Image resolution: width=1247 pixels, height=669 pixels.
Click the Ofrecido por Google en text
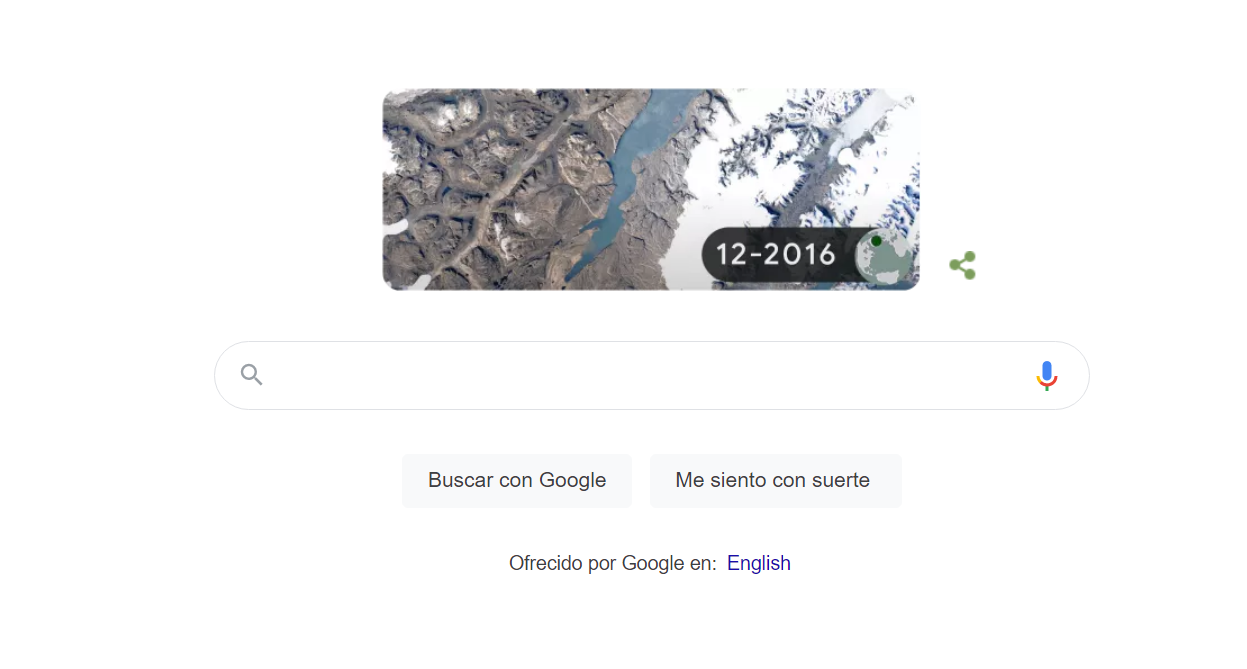(x=612, y=563)
